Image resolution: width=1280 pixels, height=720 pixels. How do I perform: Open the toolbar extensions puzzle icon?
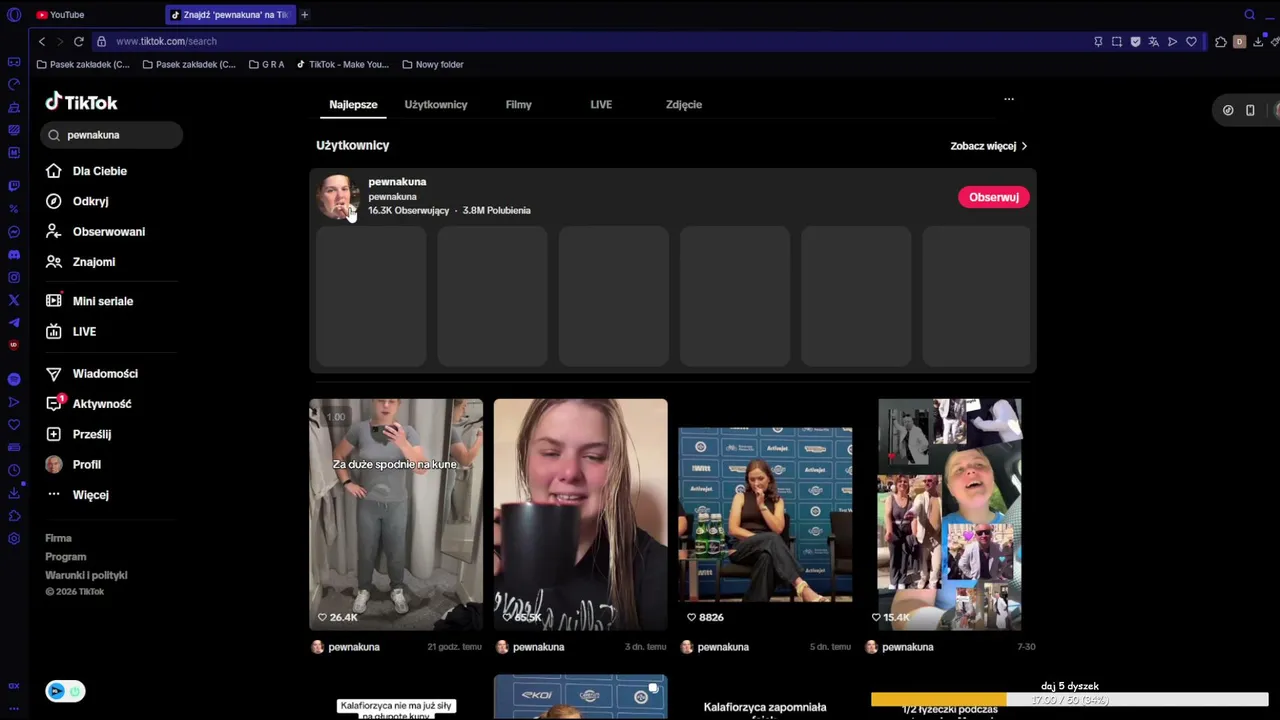(1221, 42)
